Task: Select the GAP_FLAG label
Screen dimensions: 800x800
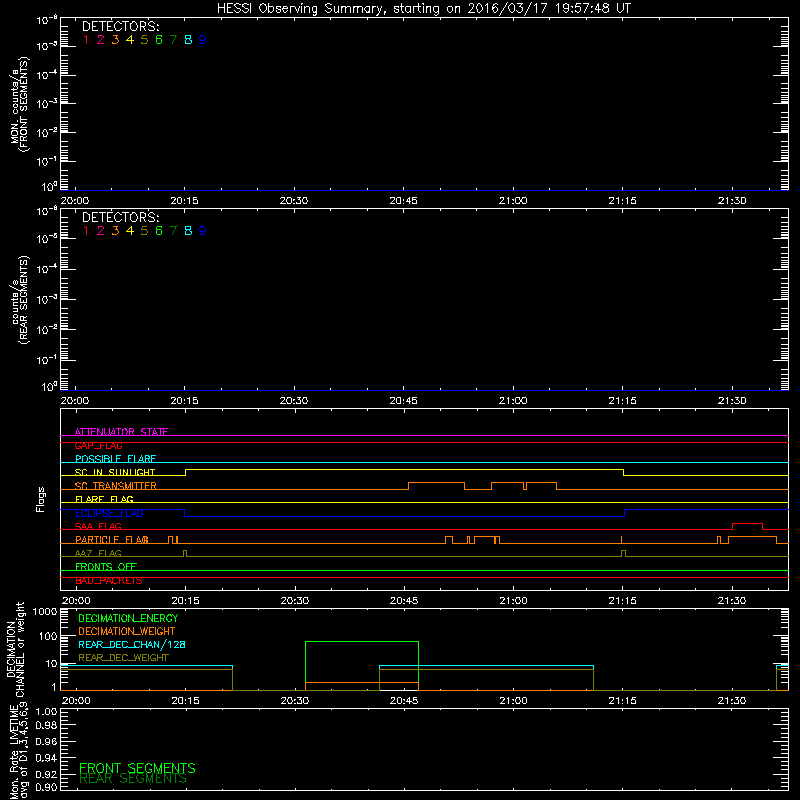Action: pos(99,446)
